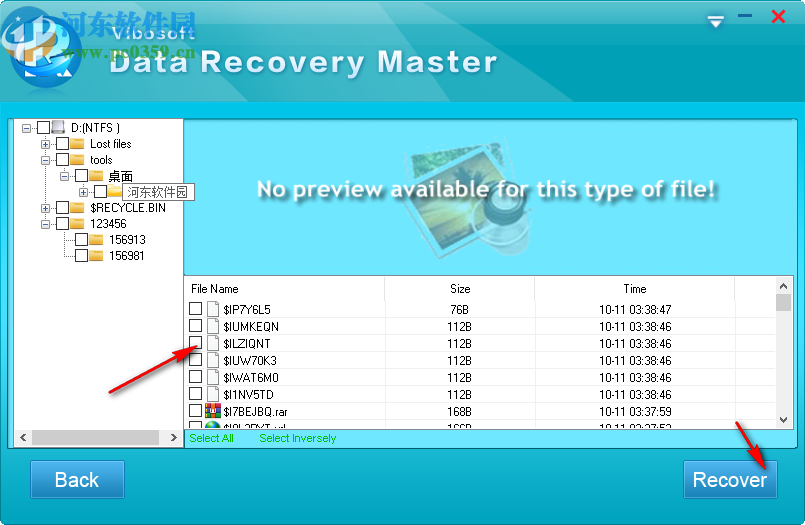Tick the checkbox for $I7BEJBQ.rar
805x525 pixels.
coord(195,411)
